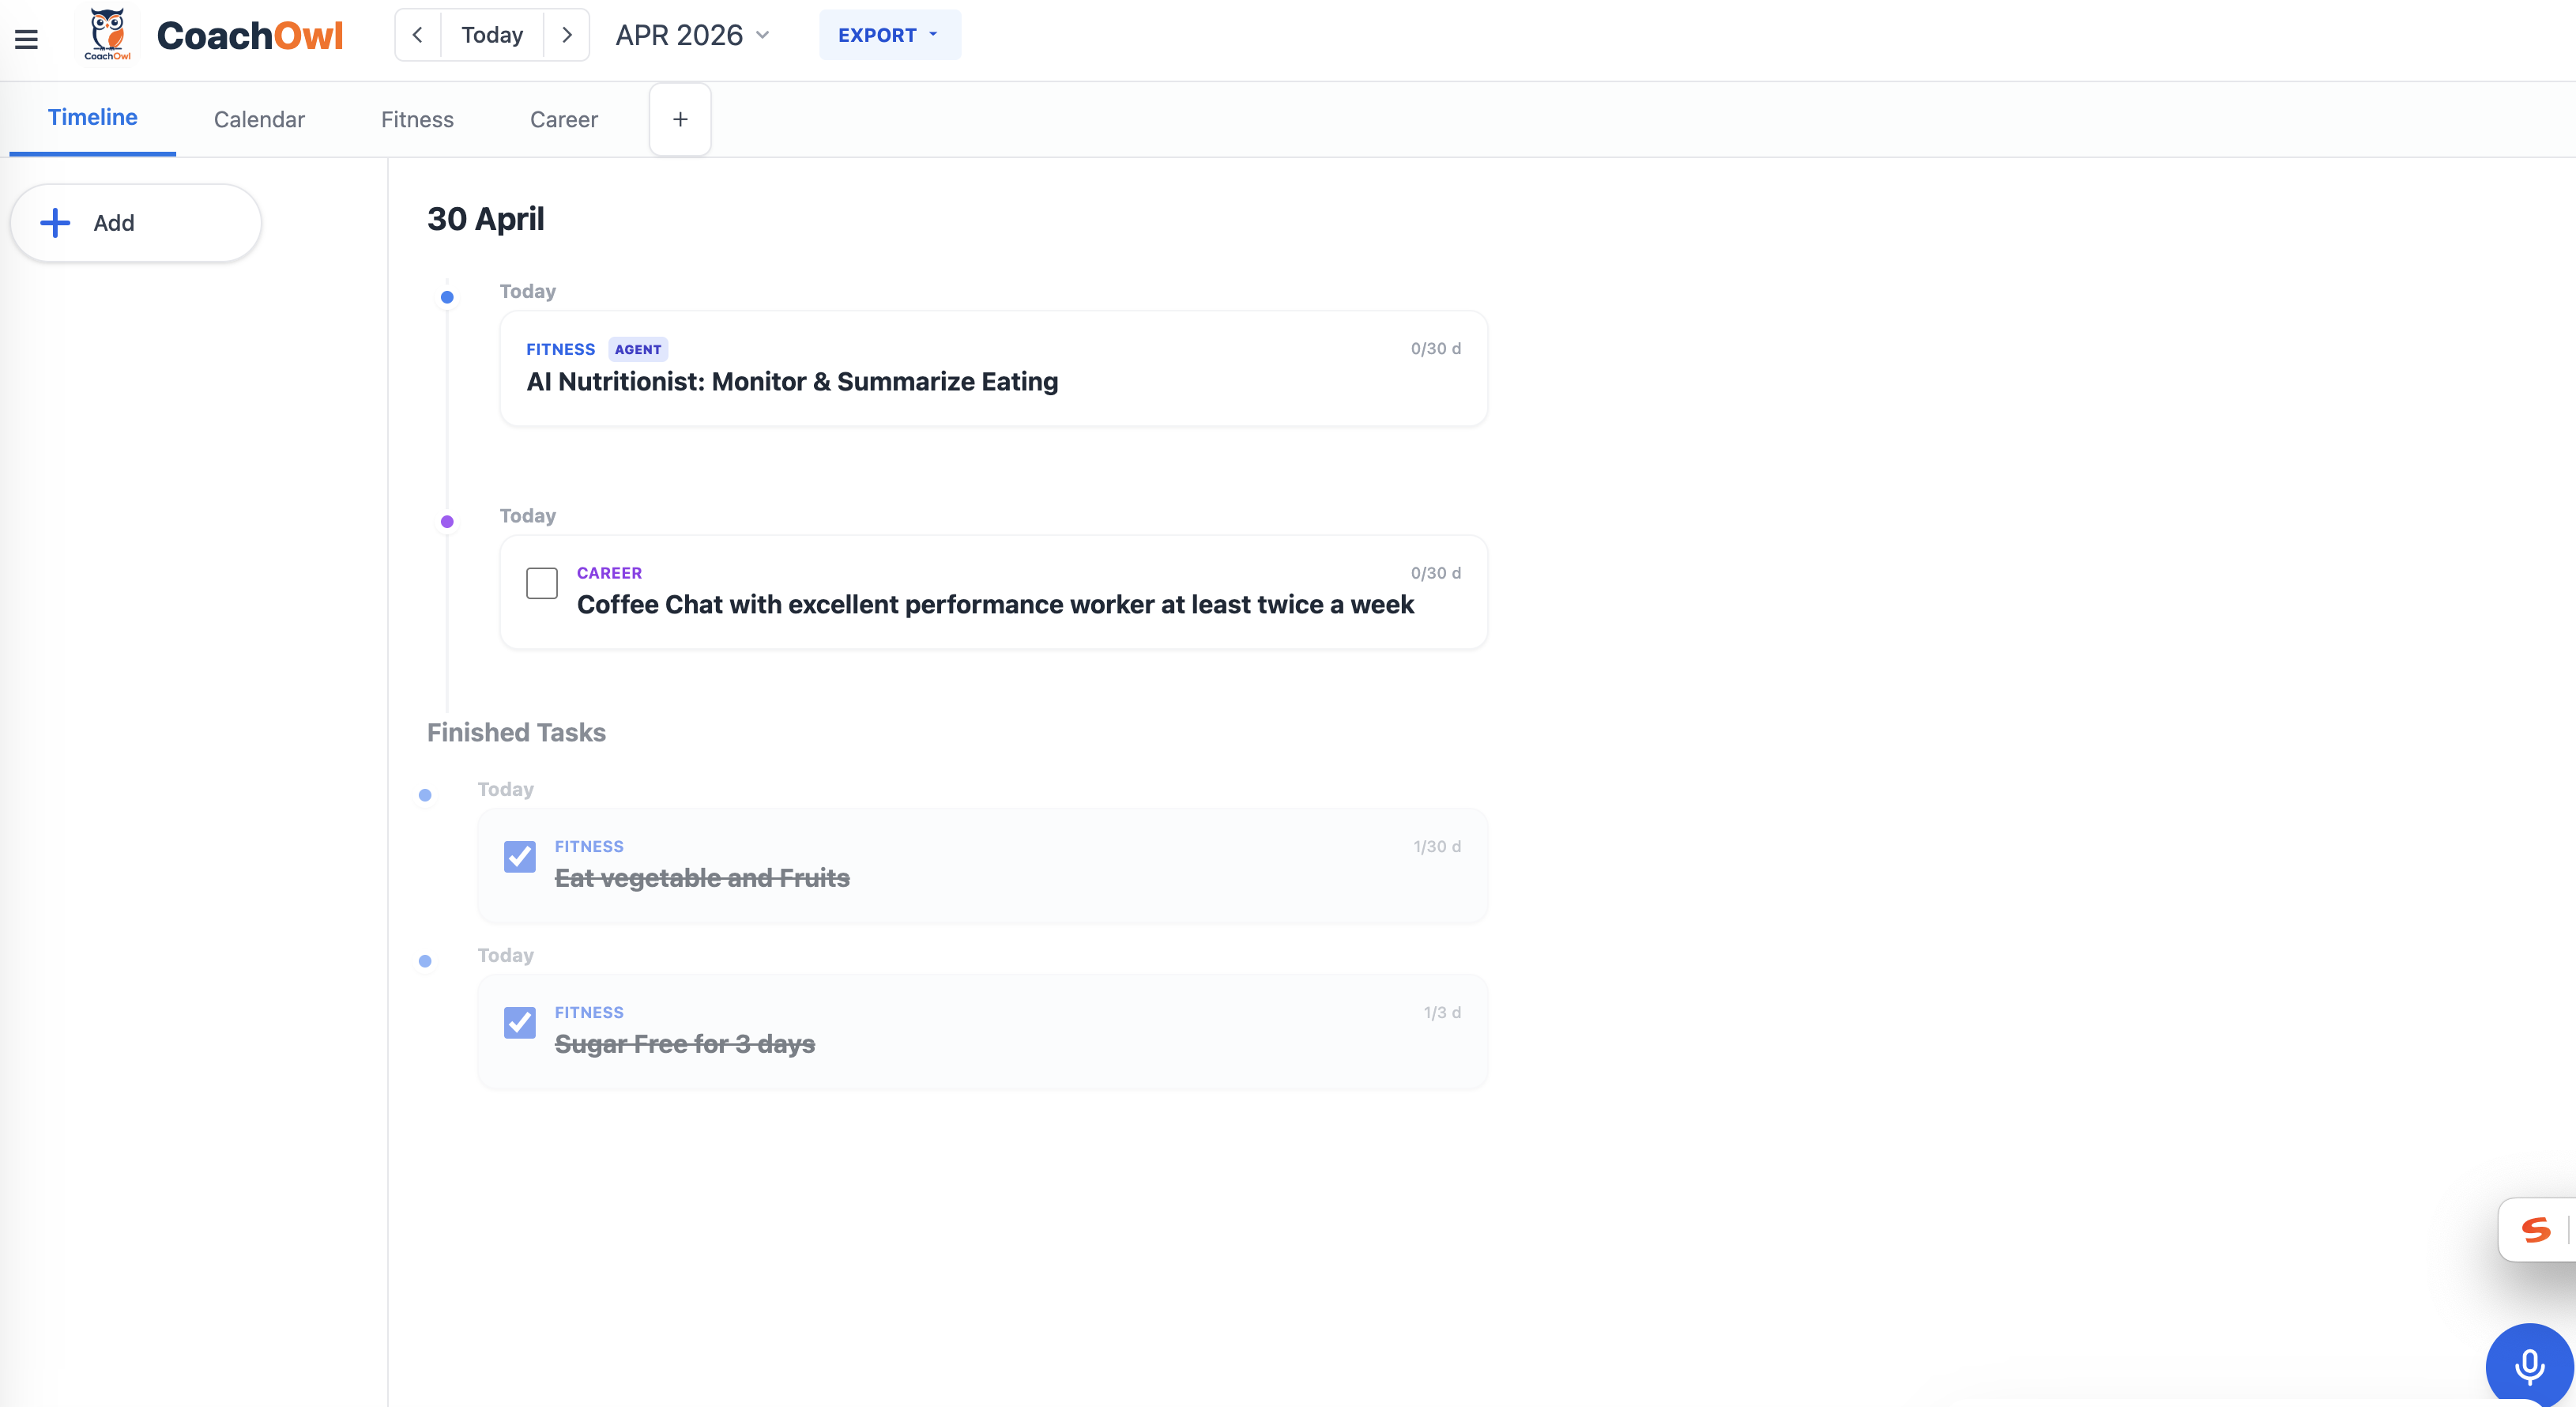
Task: Switch to the Calendar tab
Action: (259, 119)
